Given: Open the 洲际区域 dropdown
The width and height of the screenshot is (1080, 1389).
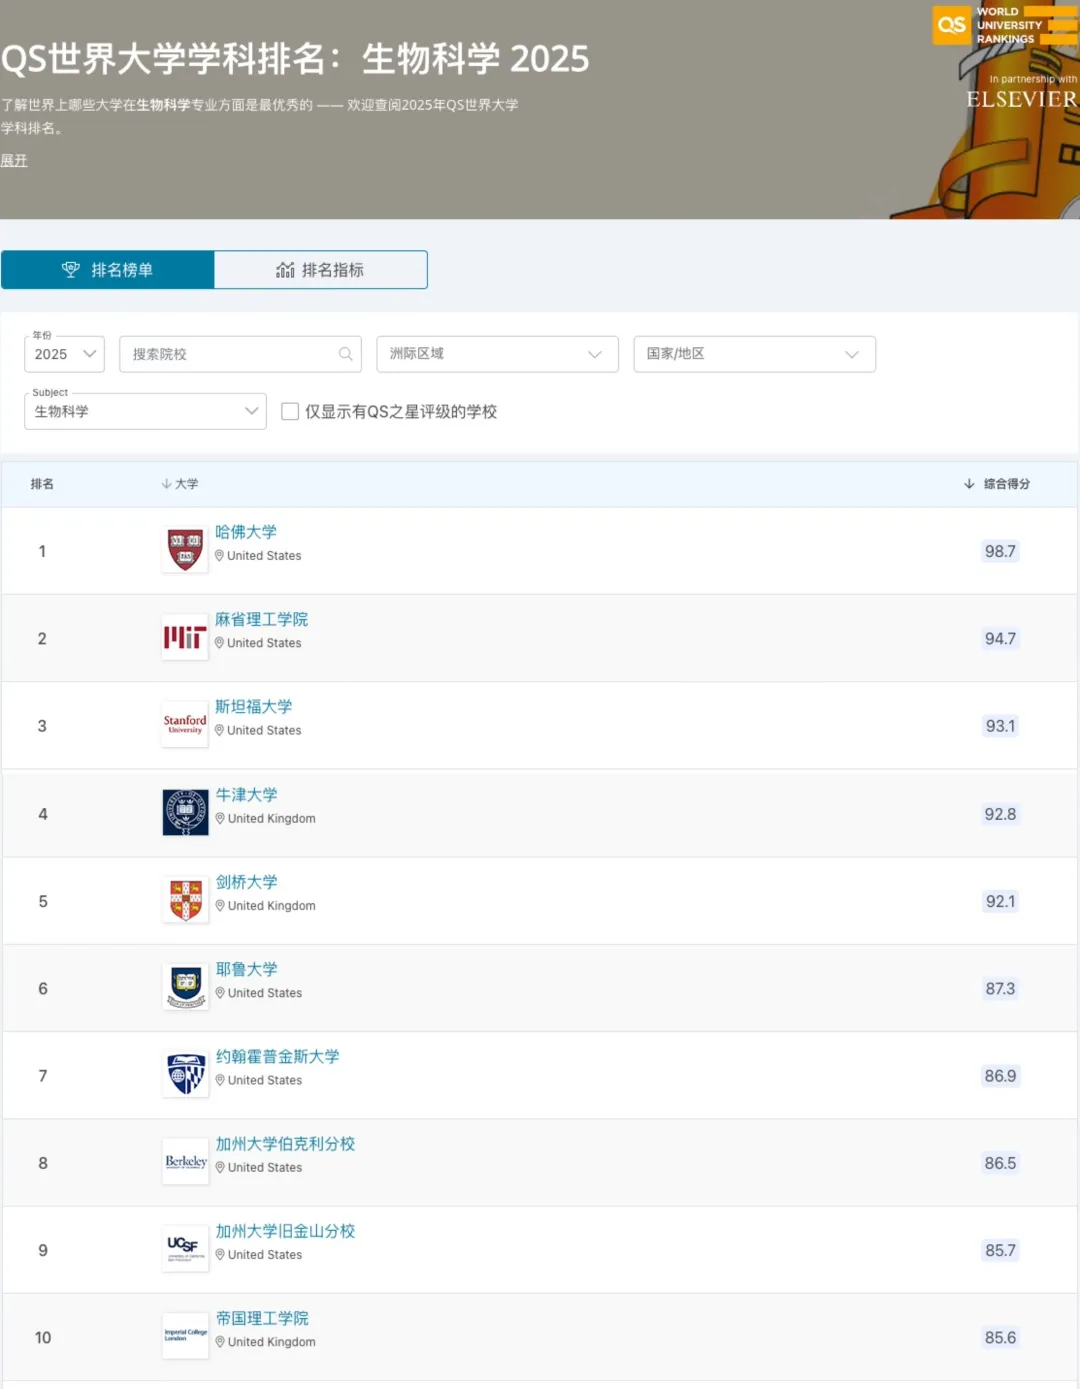Looking at the screenshot, I should [x=498, y=354].
